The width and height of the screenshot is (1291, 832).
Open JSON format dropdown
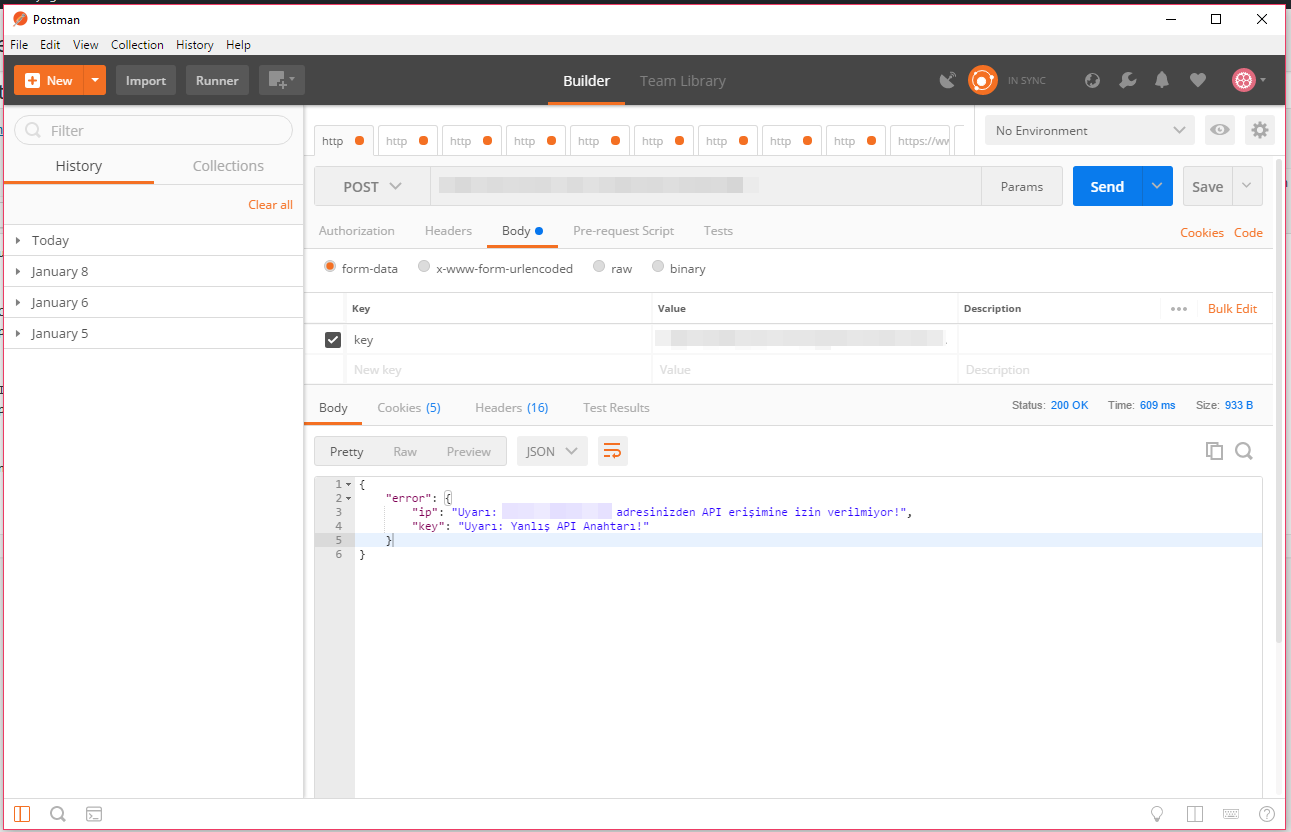(552, 451)
